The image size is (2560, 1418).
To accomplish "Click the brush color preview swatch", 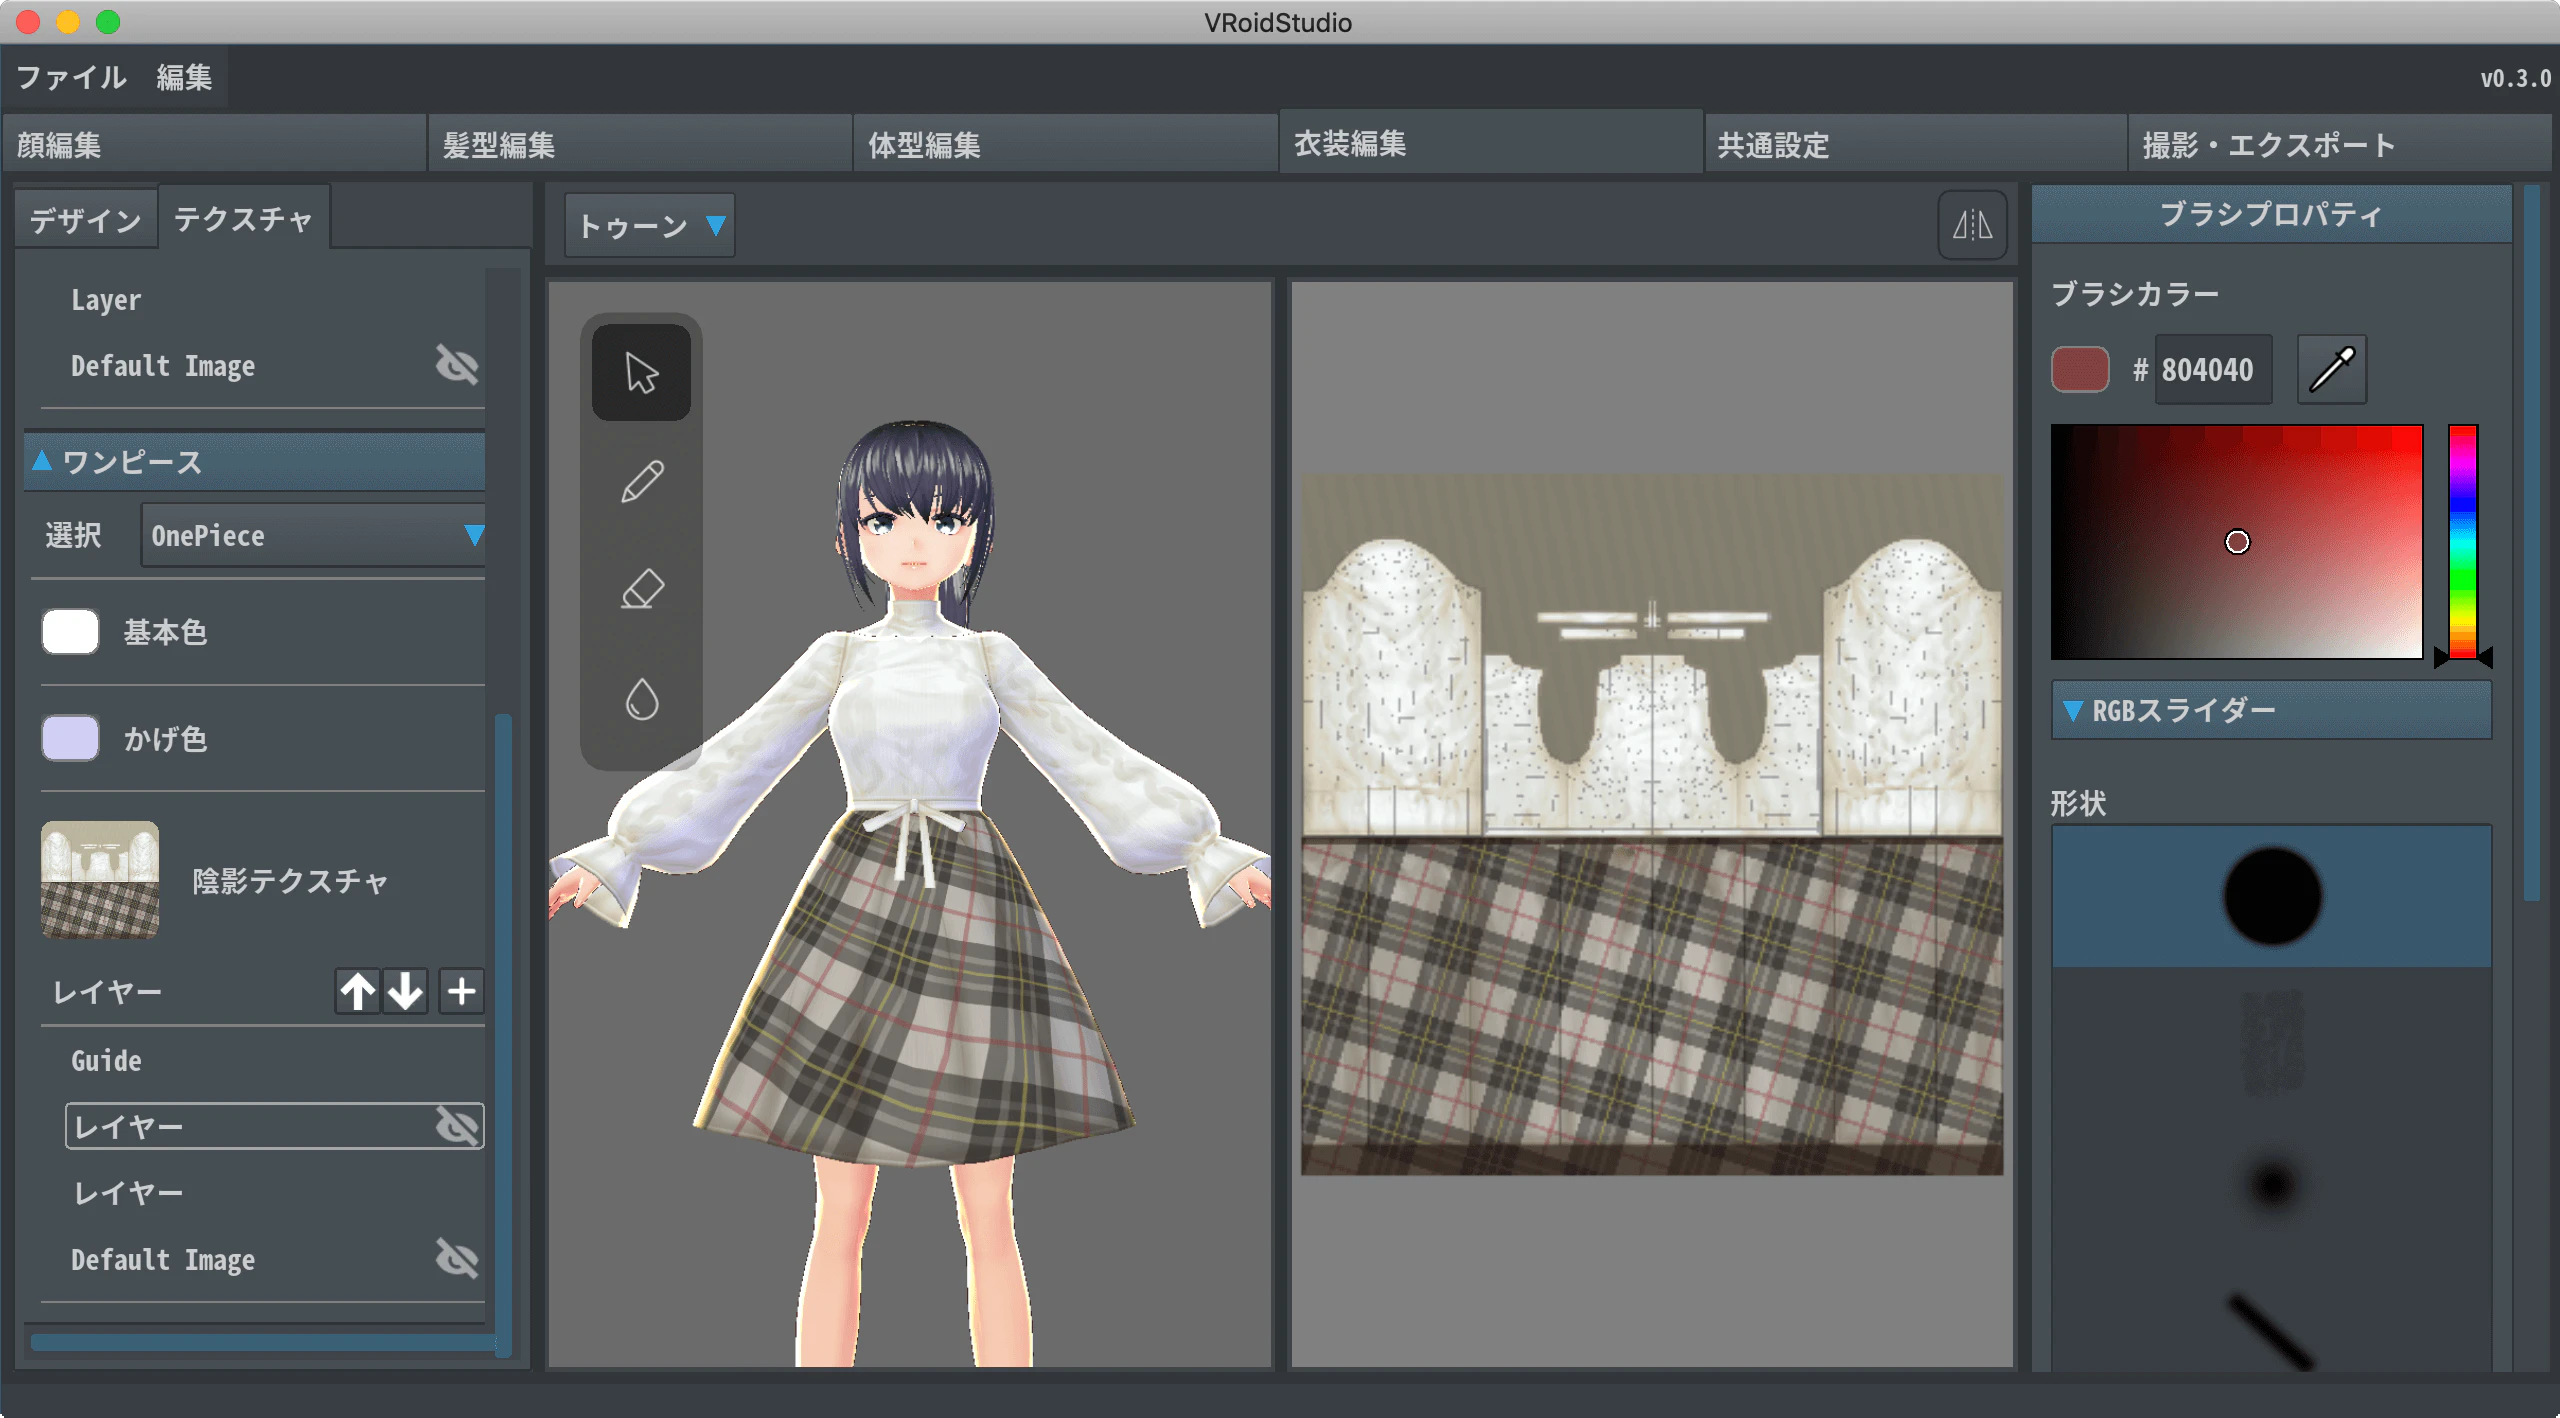I will (x=2080, y=369).
